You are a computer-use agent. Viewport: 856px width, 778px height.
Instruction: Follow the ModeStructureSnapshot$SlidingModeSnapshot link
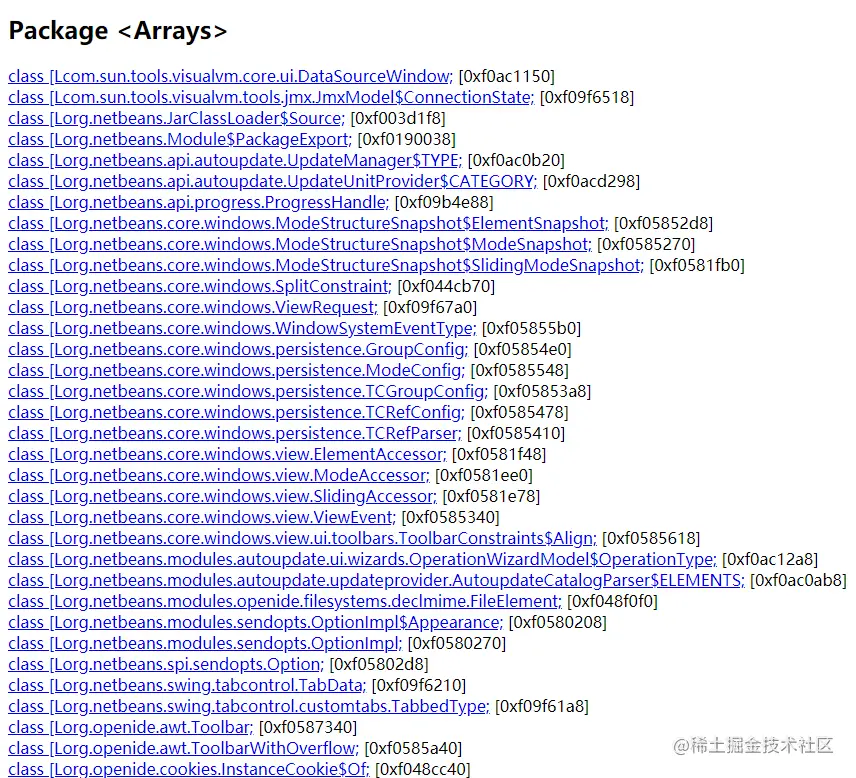click(x=326, y=265)
